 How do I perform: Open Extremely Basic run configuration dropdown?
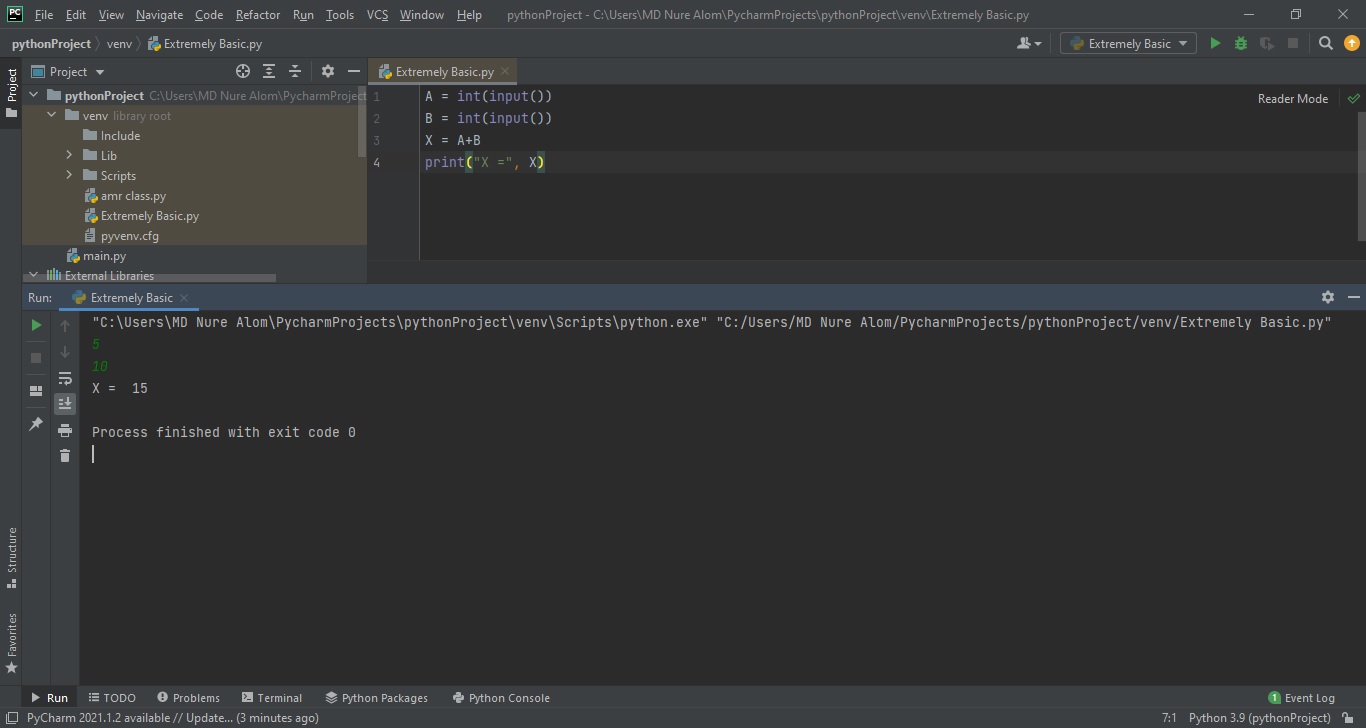1128,43
